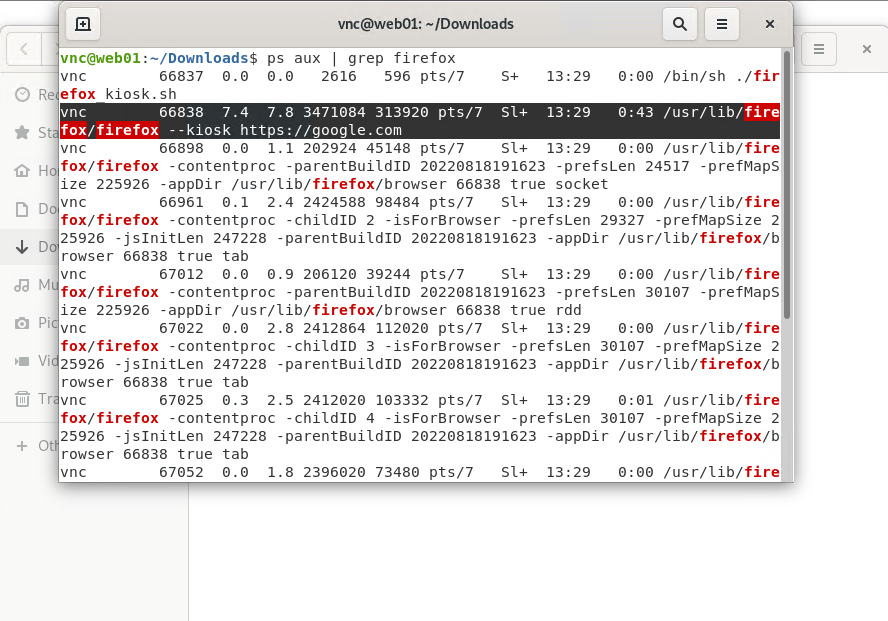Open the Music note icon in sidebar

[x=22, y=285]
